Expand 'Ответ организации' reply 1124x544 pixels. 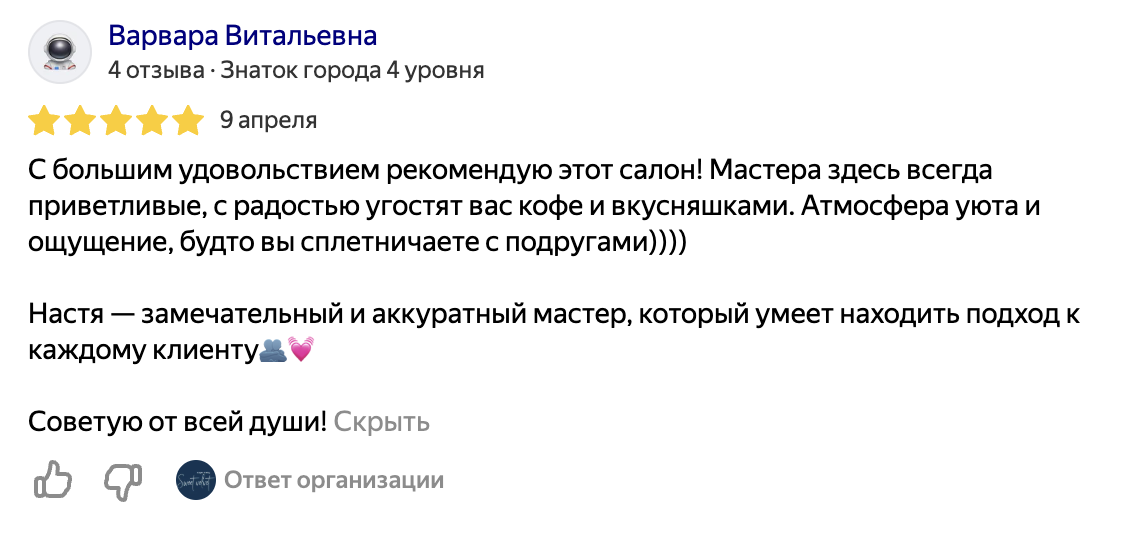coord(334,479)
